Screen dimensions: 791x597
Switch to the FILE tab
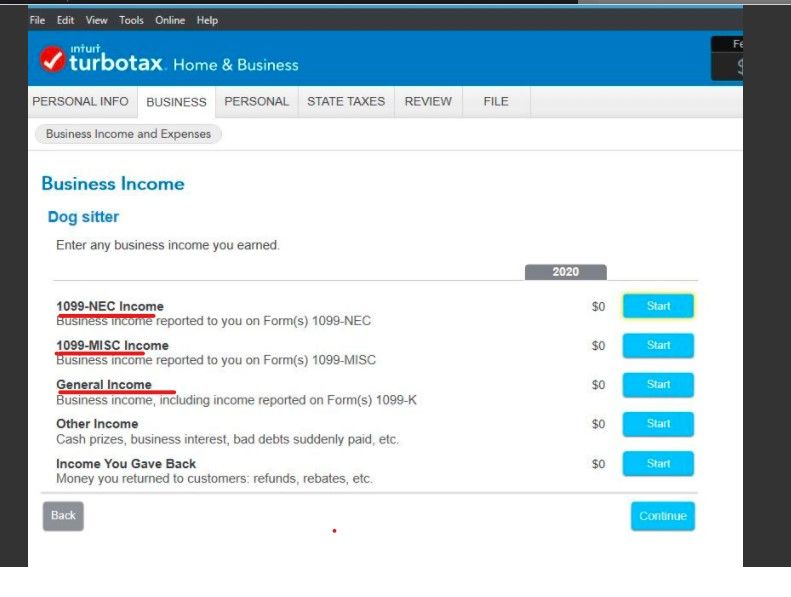point(496,101)
